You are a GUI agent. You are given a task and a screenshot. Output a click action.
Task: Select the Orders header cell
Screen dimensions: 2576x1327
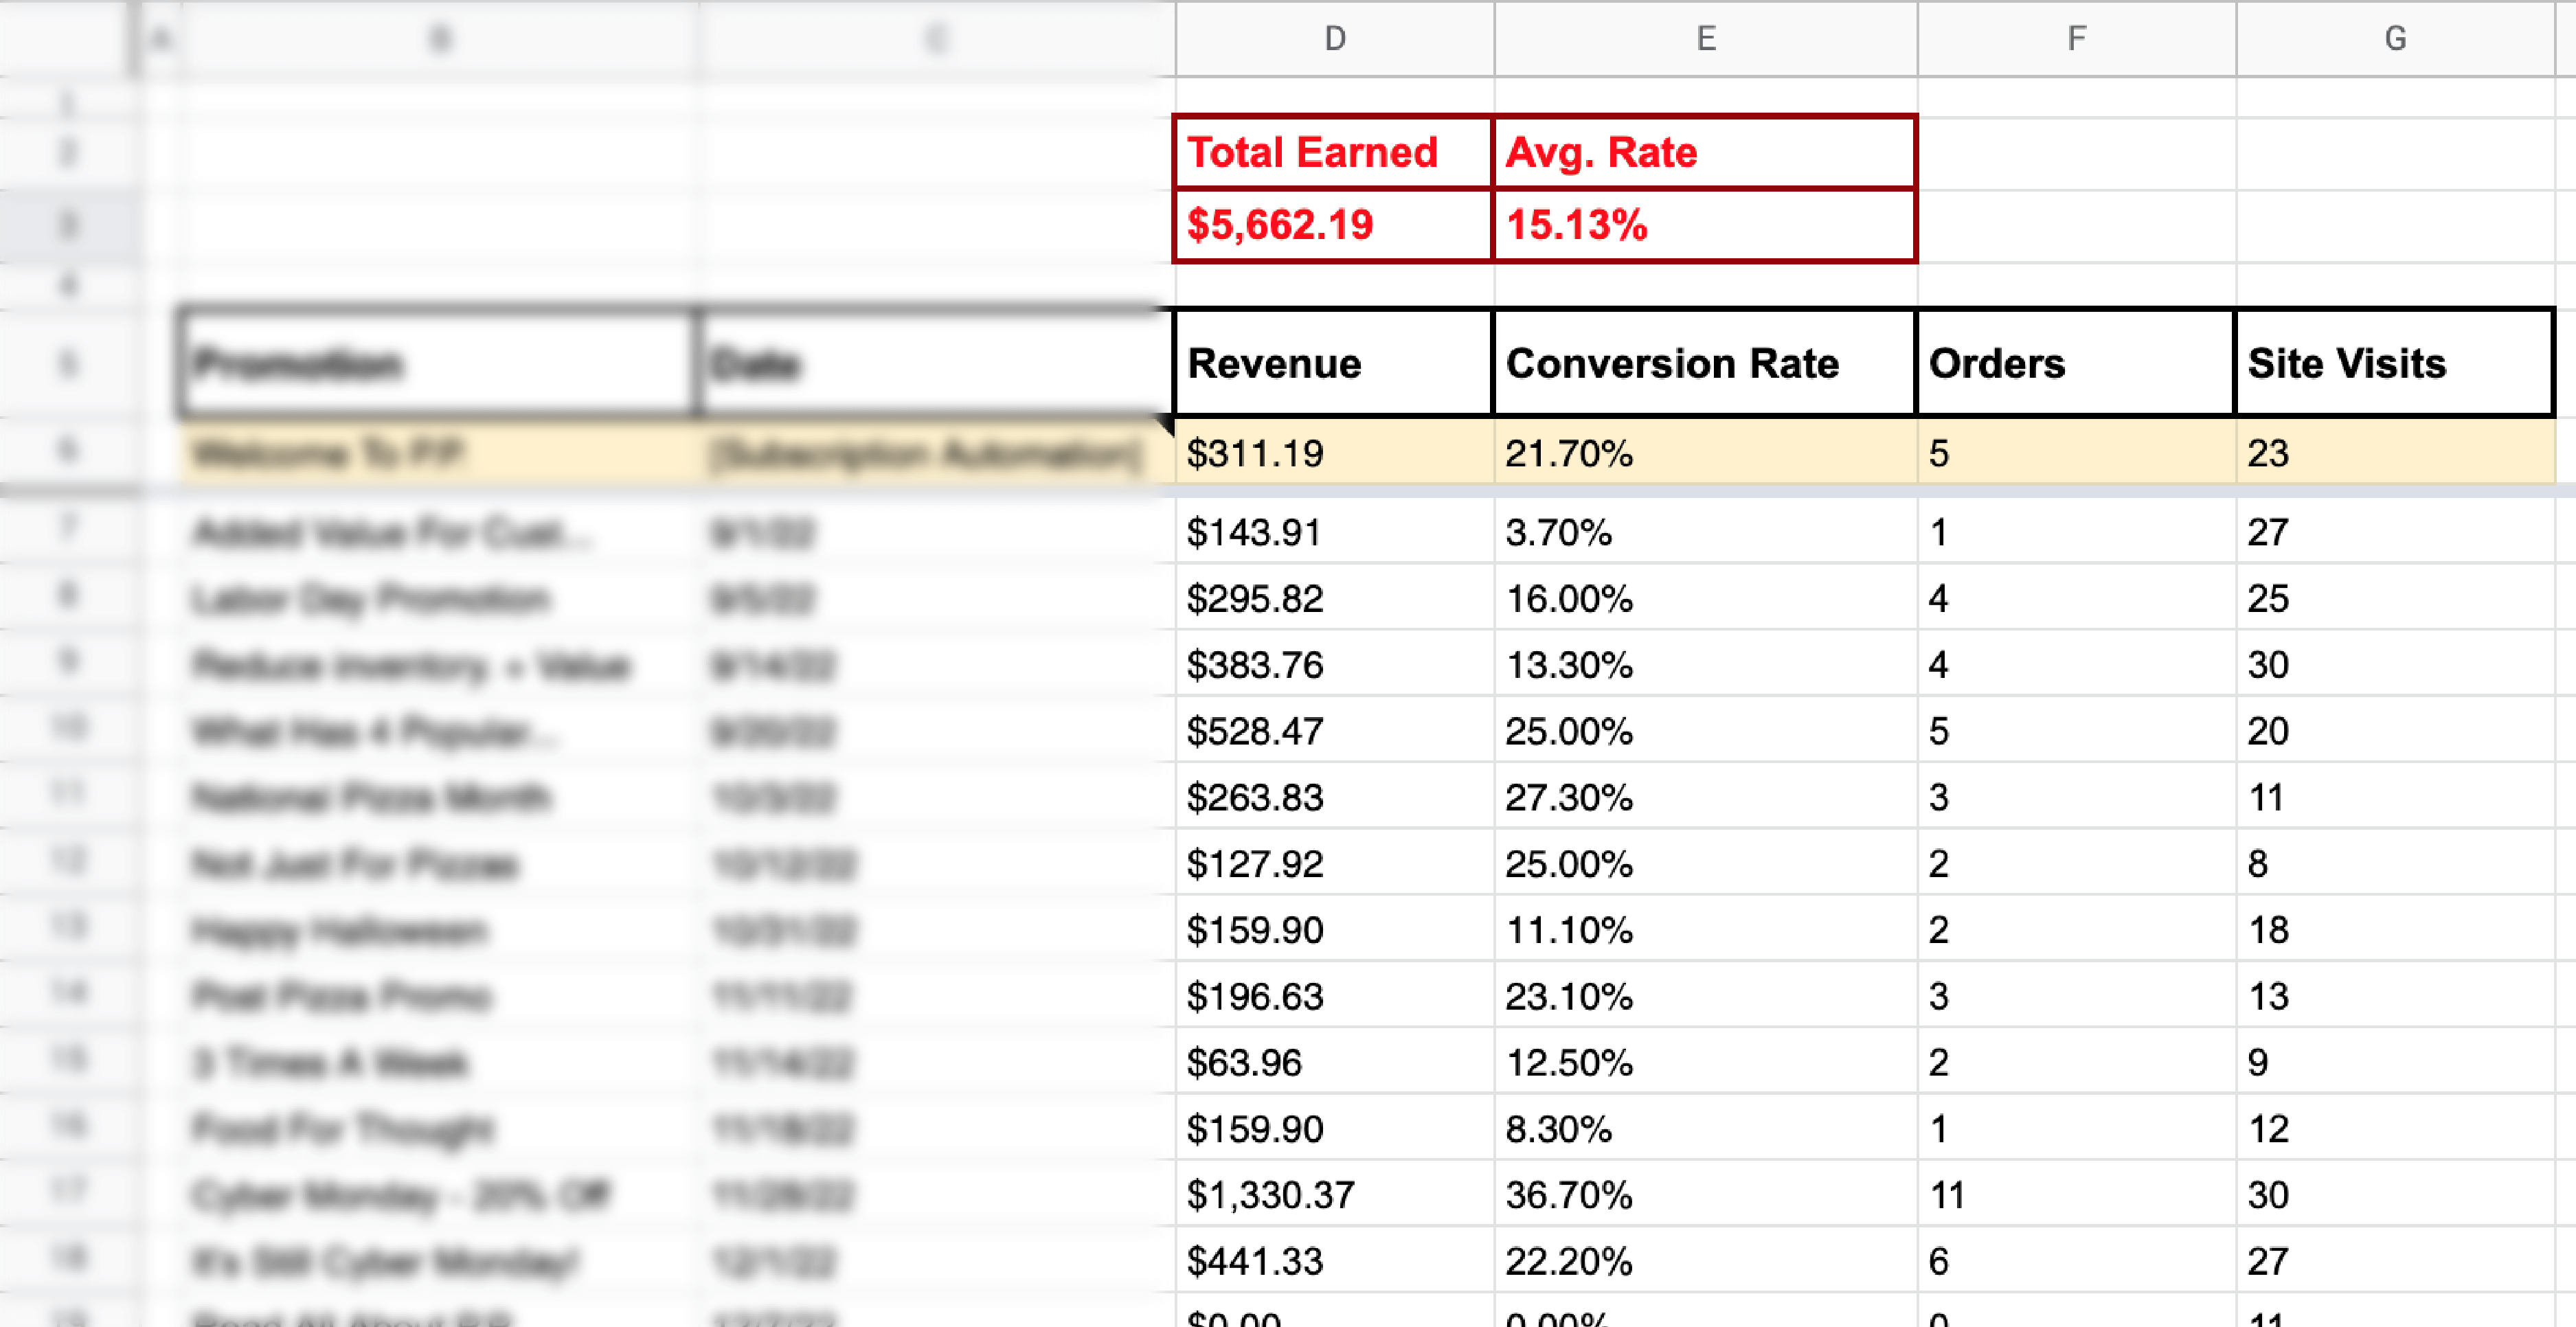point(2076,363)
